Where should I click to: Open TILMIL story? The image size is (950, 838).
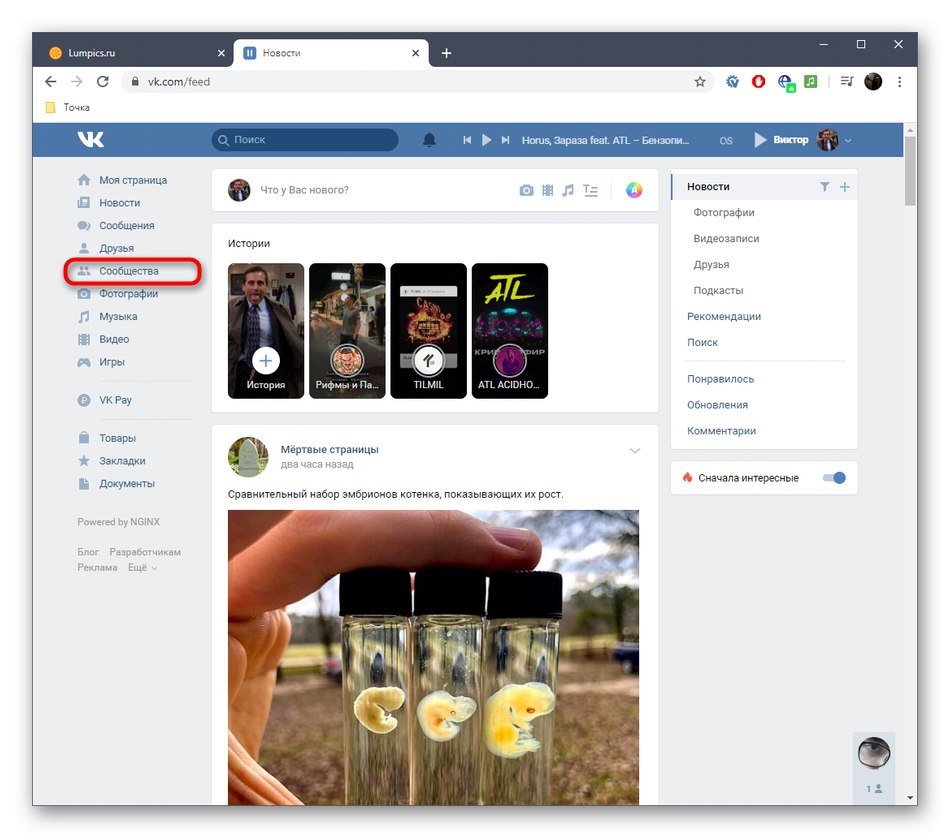point(428,331)
